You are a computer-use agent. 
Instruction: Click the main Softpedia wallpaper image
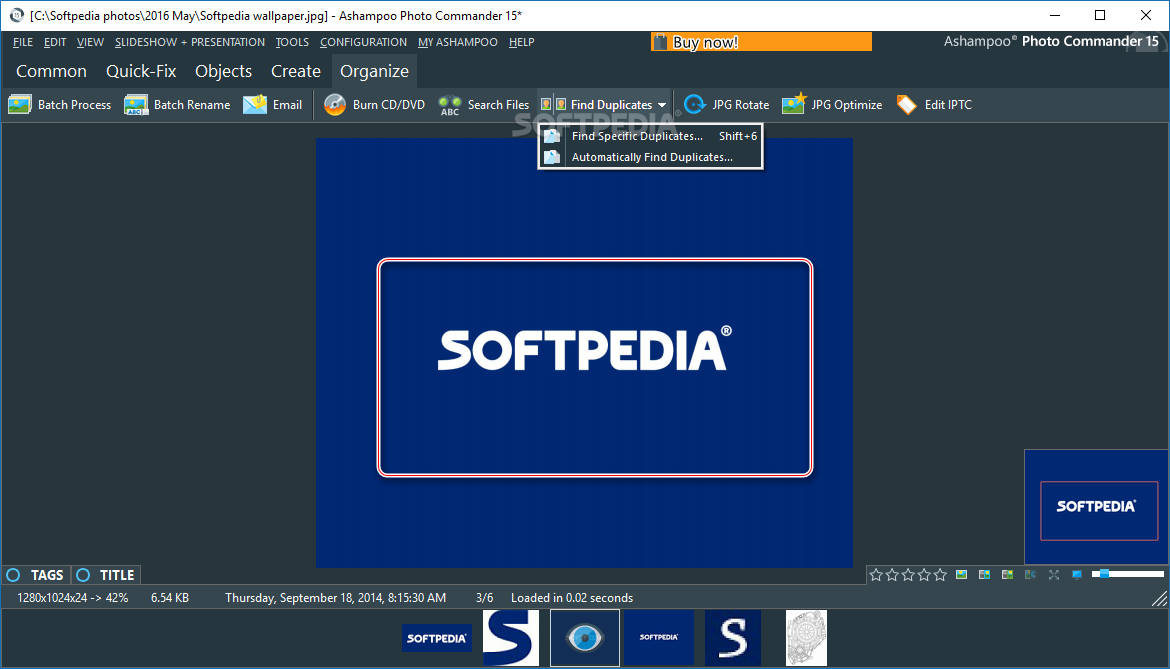(x=584, y=353)
